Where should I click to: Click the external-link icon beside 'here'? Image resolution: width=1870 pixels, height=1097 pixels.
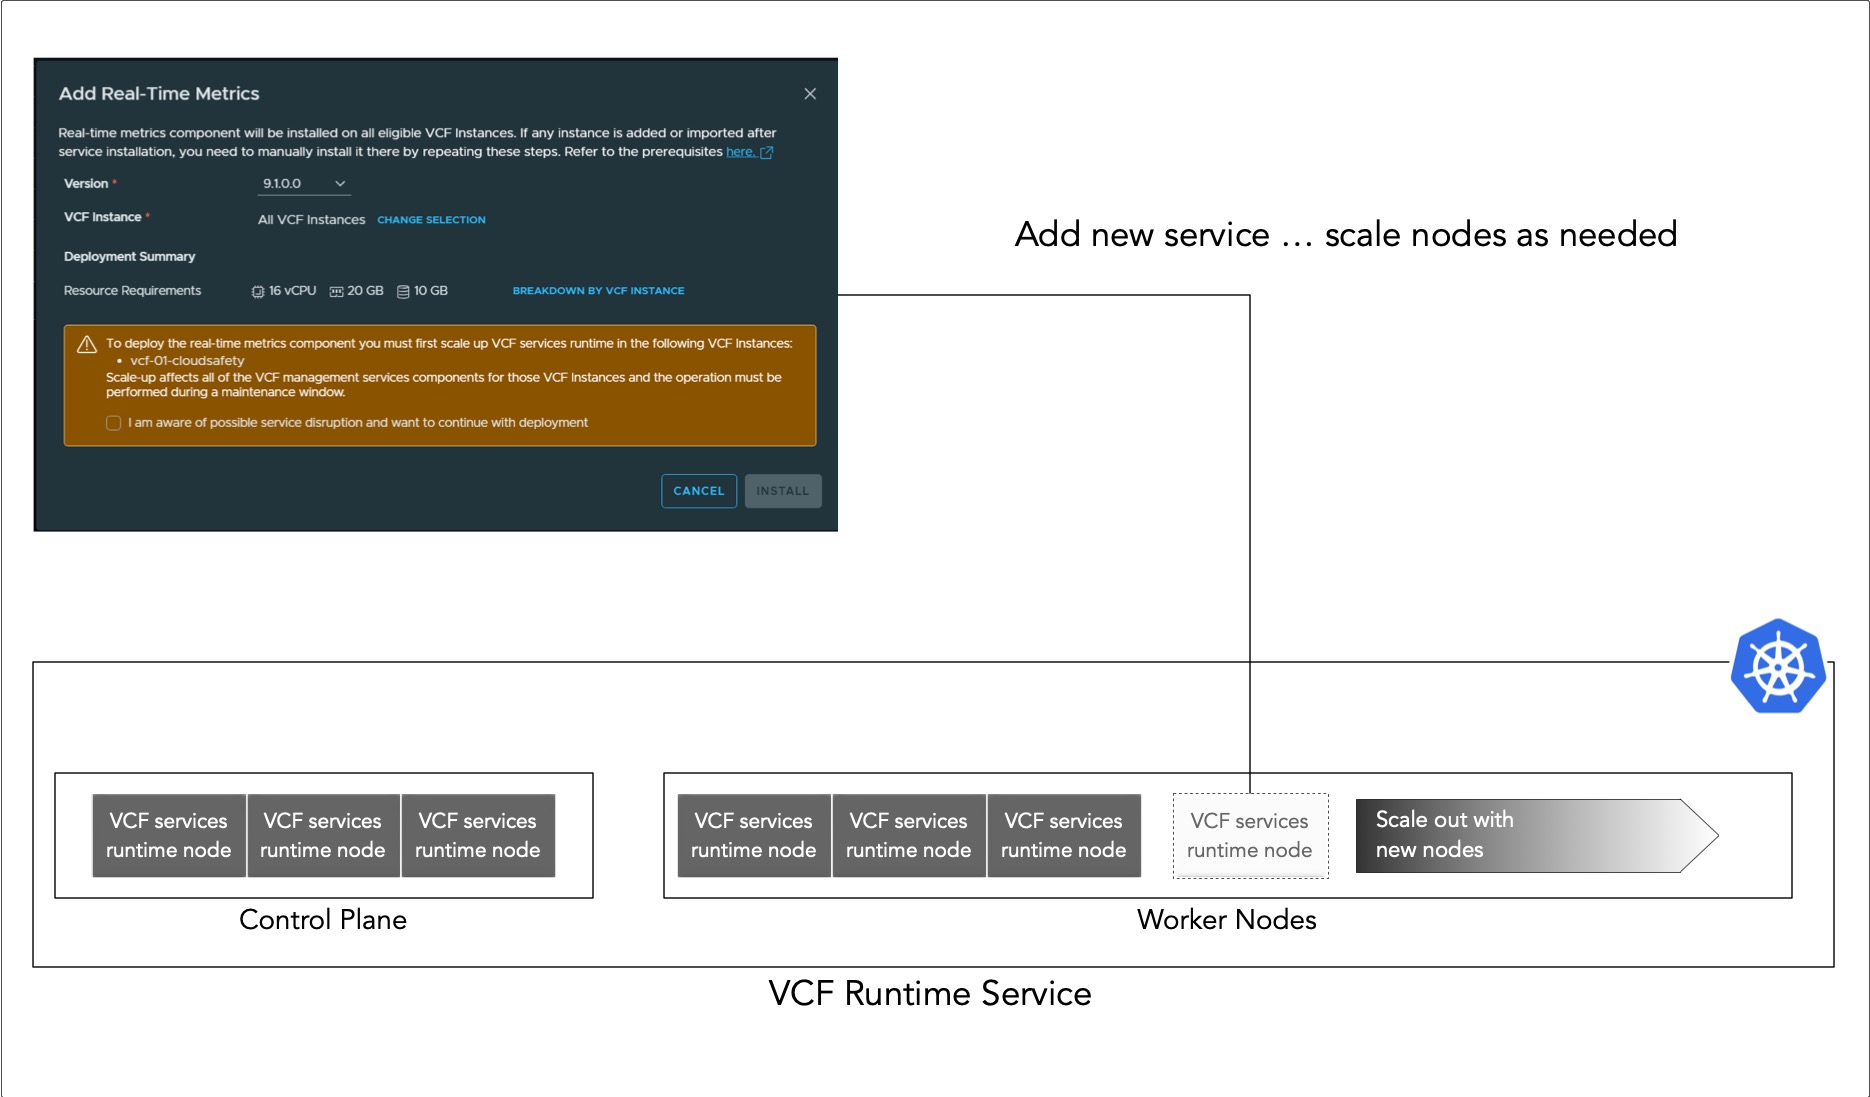coord(767,152)
